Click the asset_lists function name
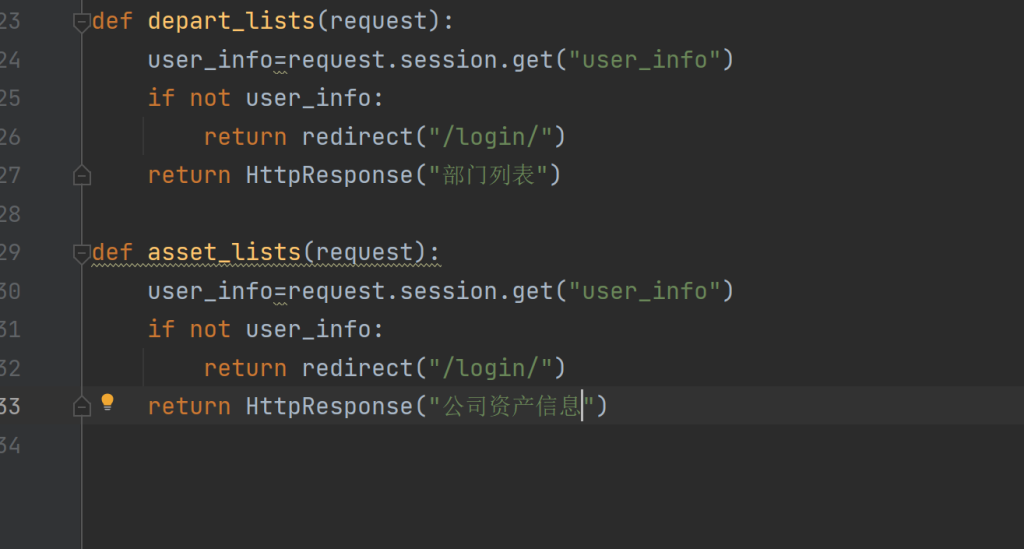The height and width of the screenshot is (549, 1024). tap(224, 252)
